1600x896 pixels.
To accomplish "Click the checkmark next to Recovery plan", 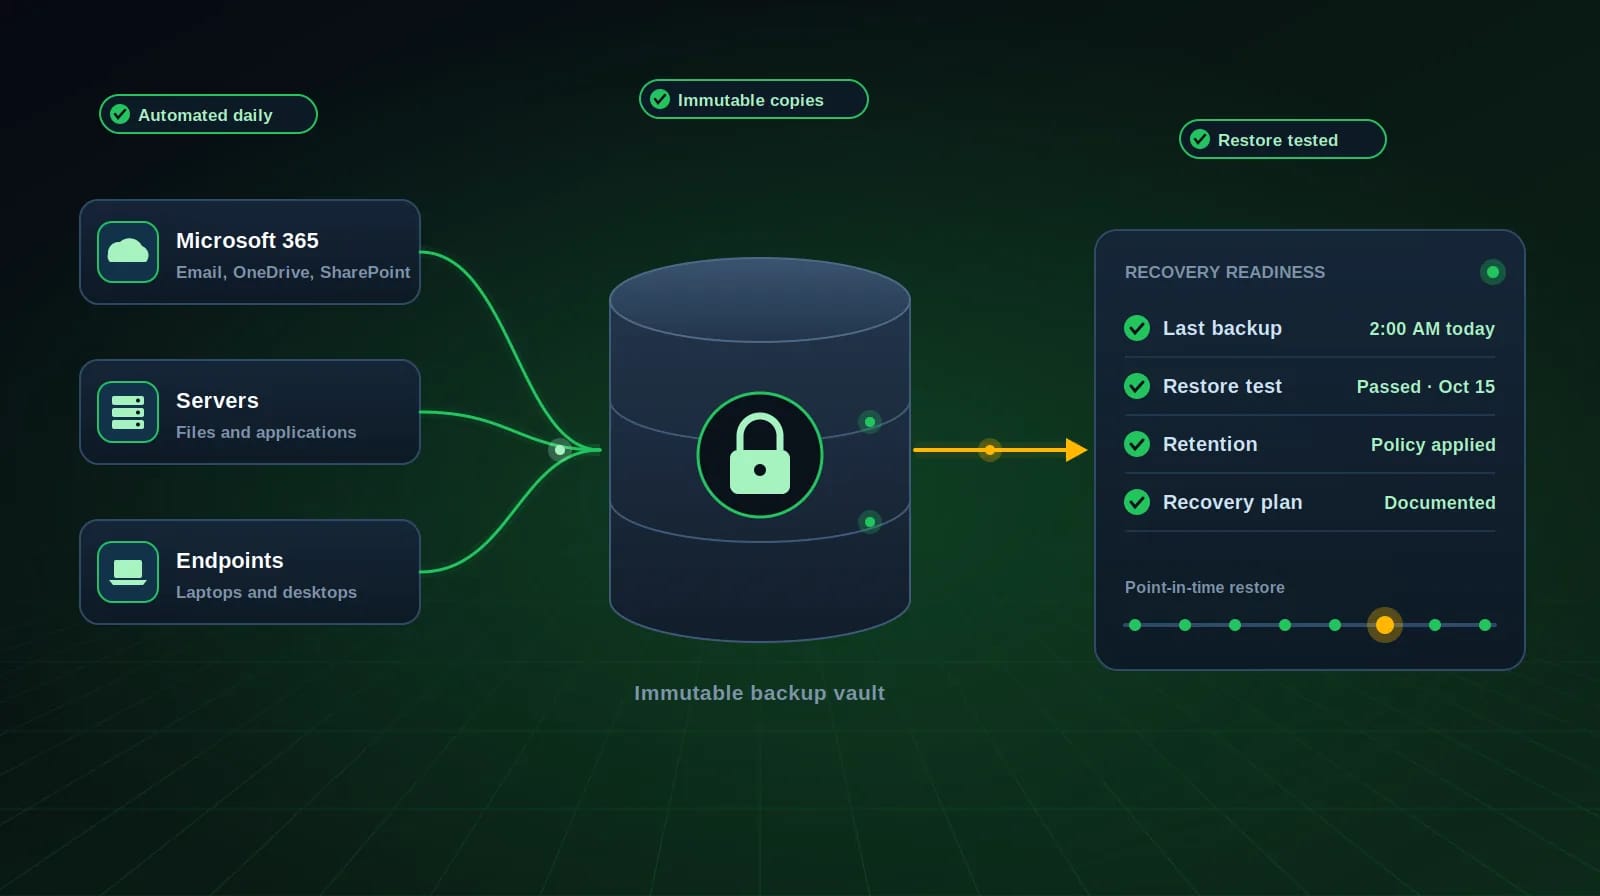I will tap(1137, 502).
